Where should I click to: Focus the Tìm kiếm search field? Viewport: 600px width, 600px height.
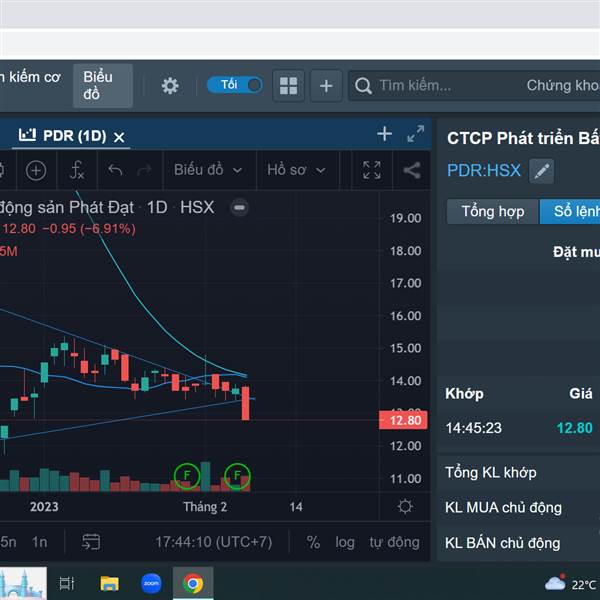point(474,86)
